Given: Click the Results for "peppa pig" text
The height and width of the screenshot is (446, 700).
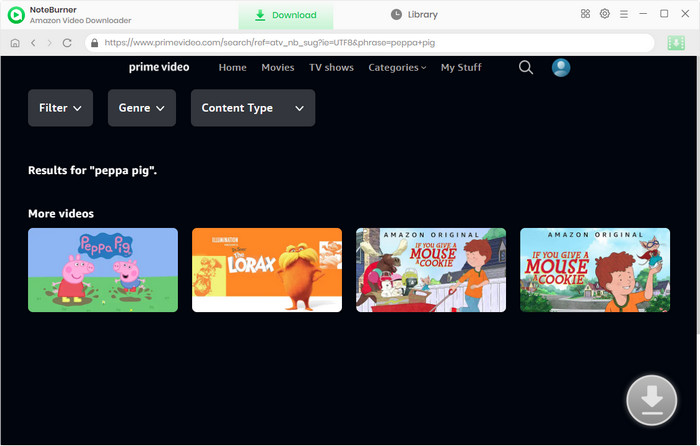Looking at the screenshot, I should (x=92, y=171).
